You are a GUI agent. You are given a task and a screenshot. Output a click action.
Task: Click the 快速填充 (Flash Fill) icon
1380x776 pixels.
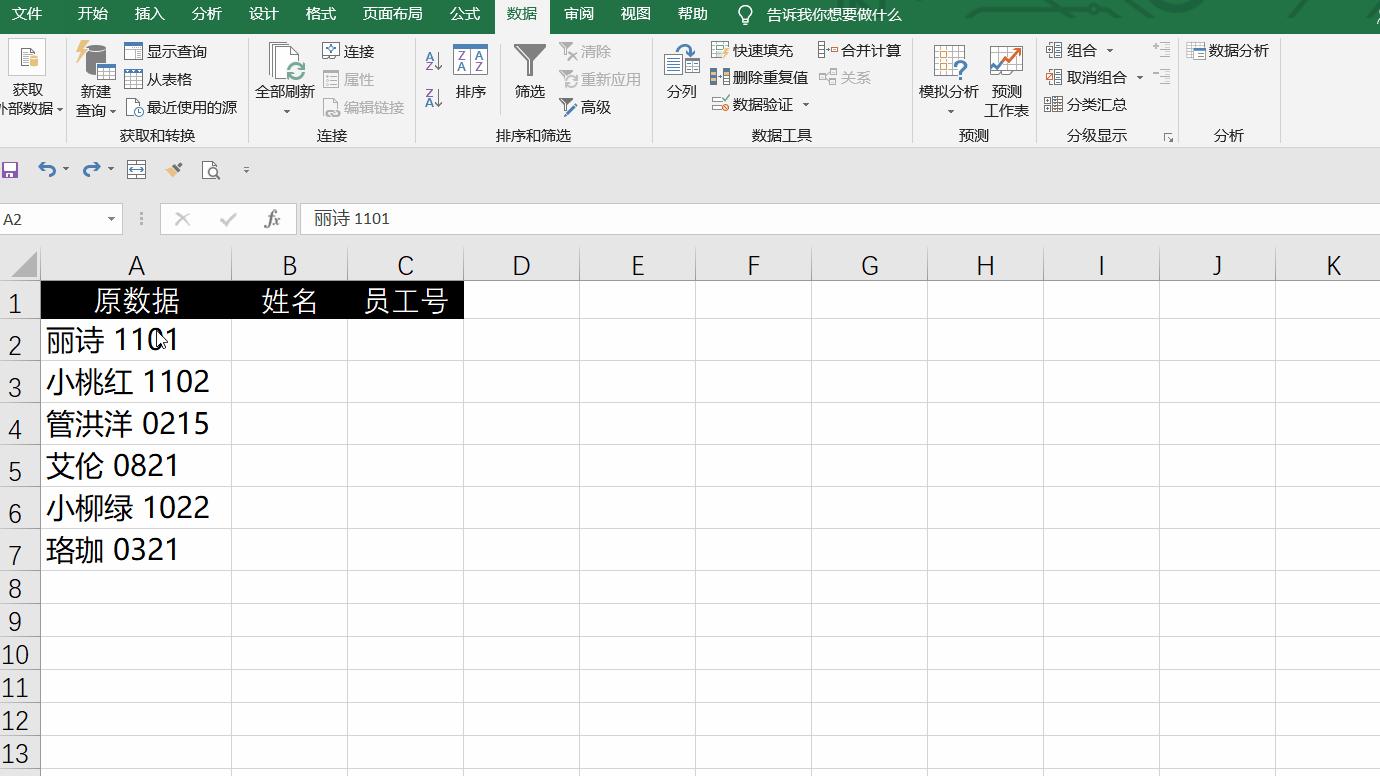click(757, 49)
